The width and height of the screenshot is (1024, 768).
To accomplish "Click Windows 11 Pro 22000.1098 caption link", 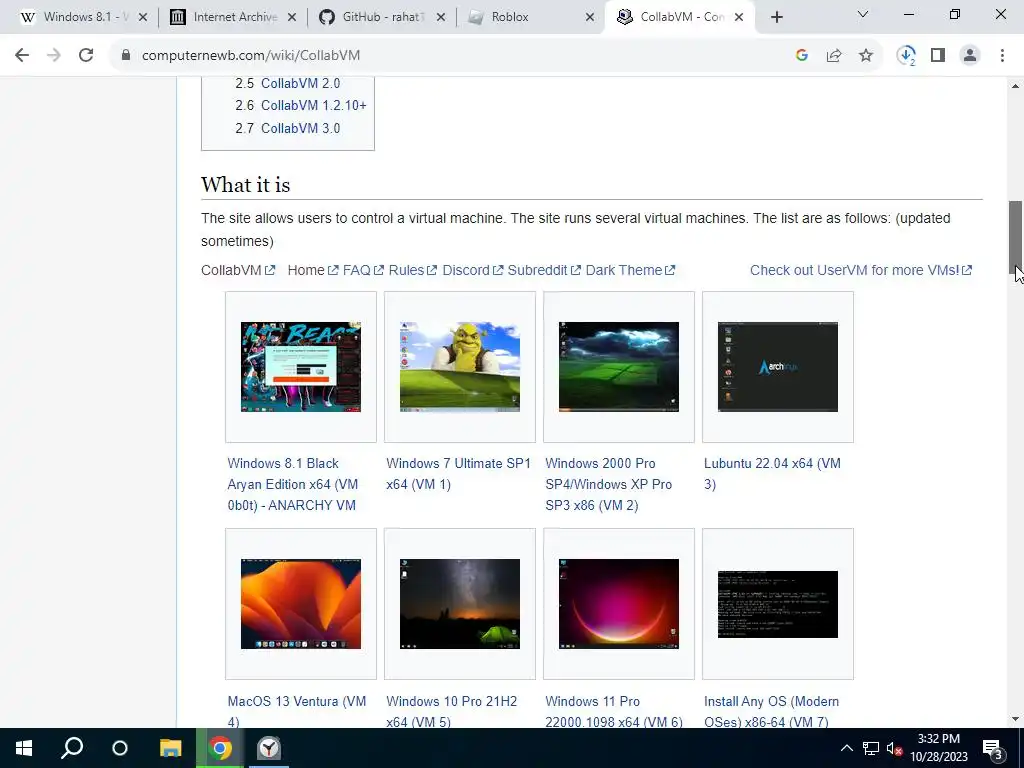I will tap(614, 711).
